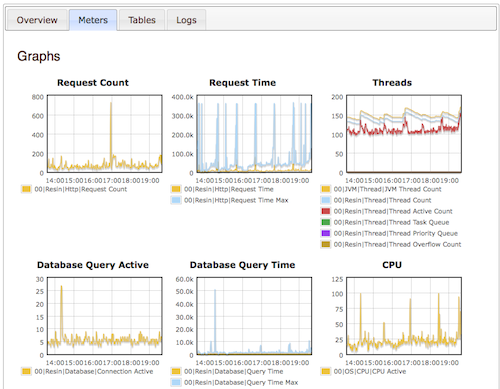Click the Database Query Active title
The height and width of the screenshot is (389, 500).
tap(93, 265)
